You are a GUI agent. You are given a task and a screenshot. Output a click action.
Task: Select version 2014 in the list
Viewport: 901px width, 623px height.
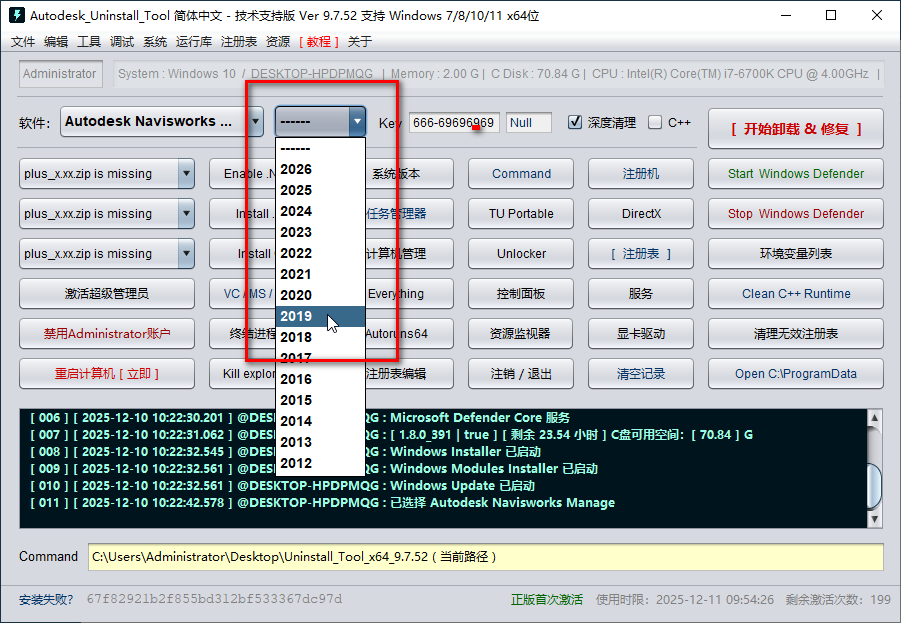click(320, 421)
